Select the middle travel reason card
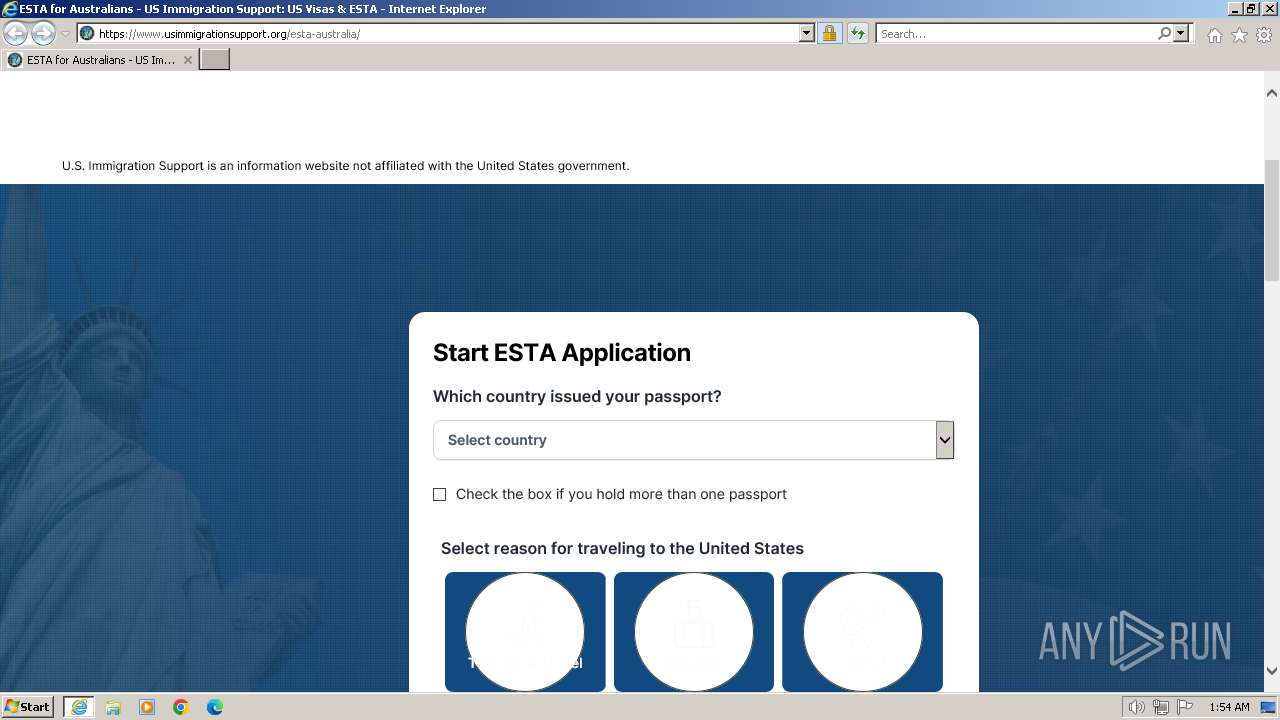 (694, 632)
